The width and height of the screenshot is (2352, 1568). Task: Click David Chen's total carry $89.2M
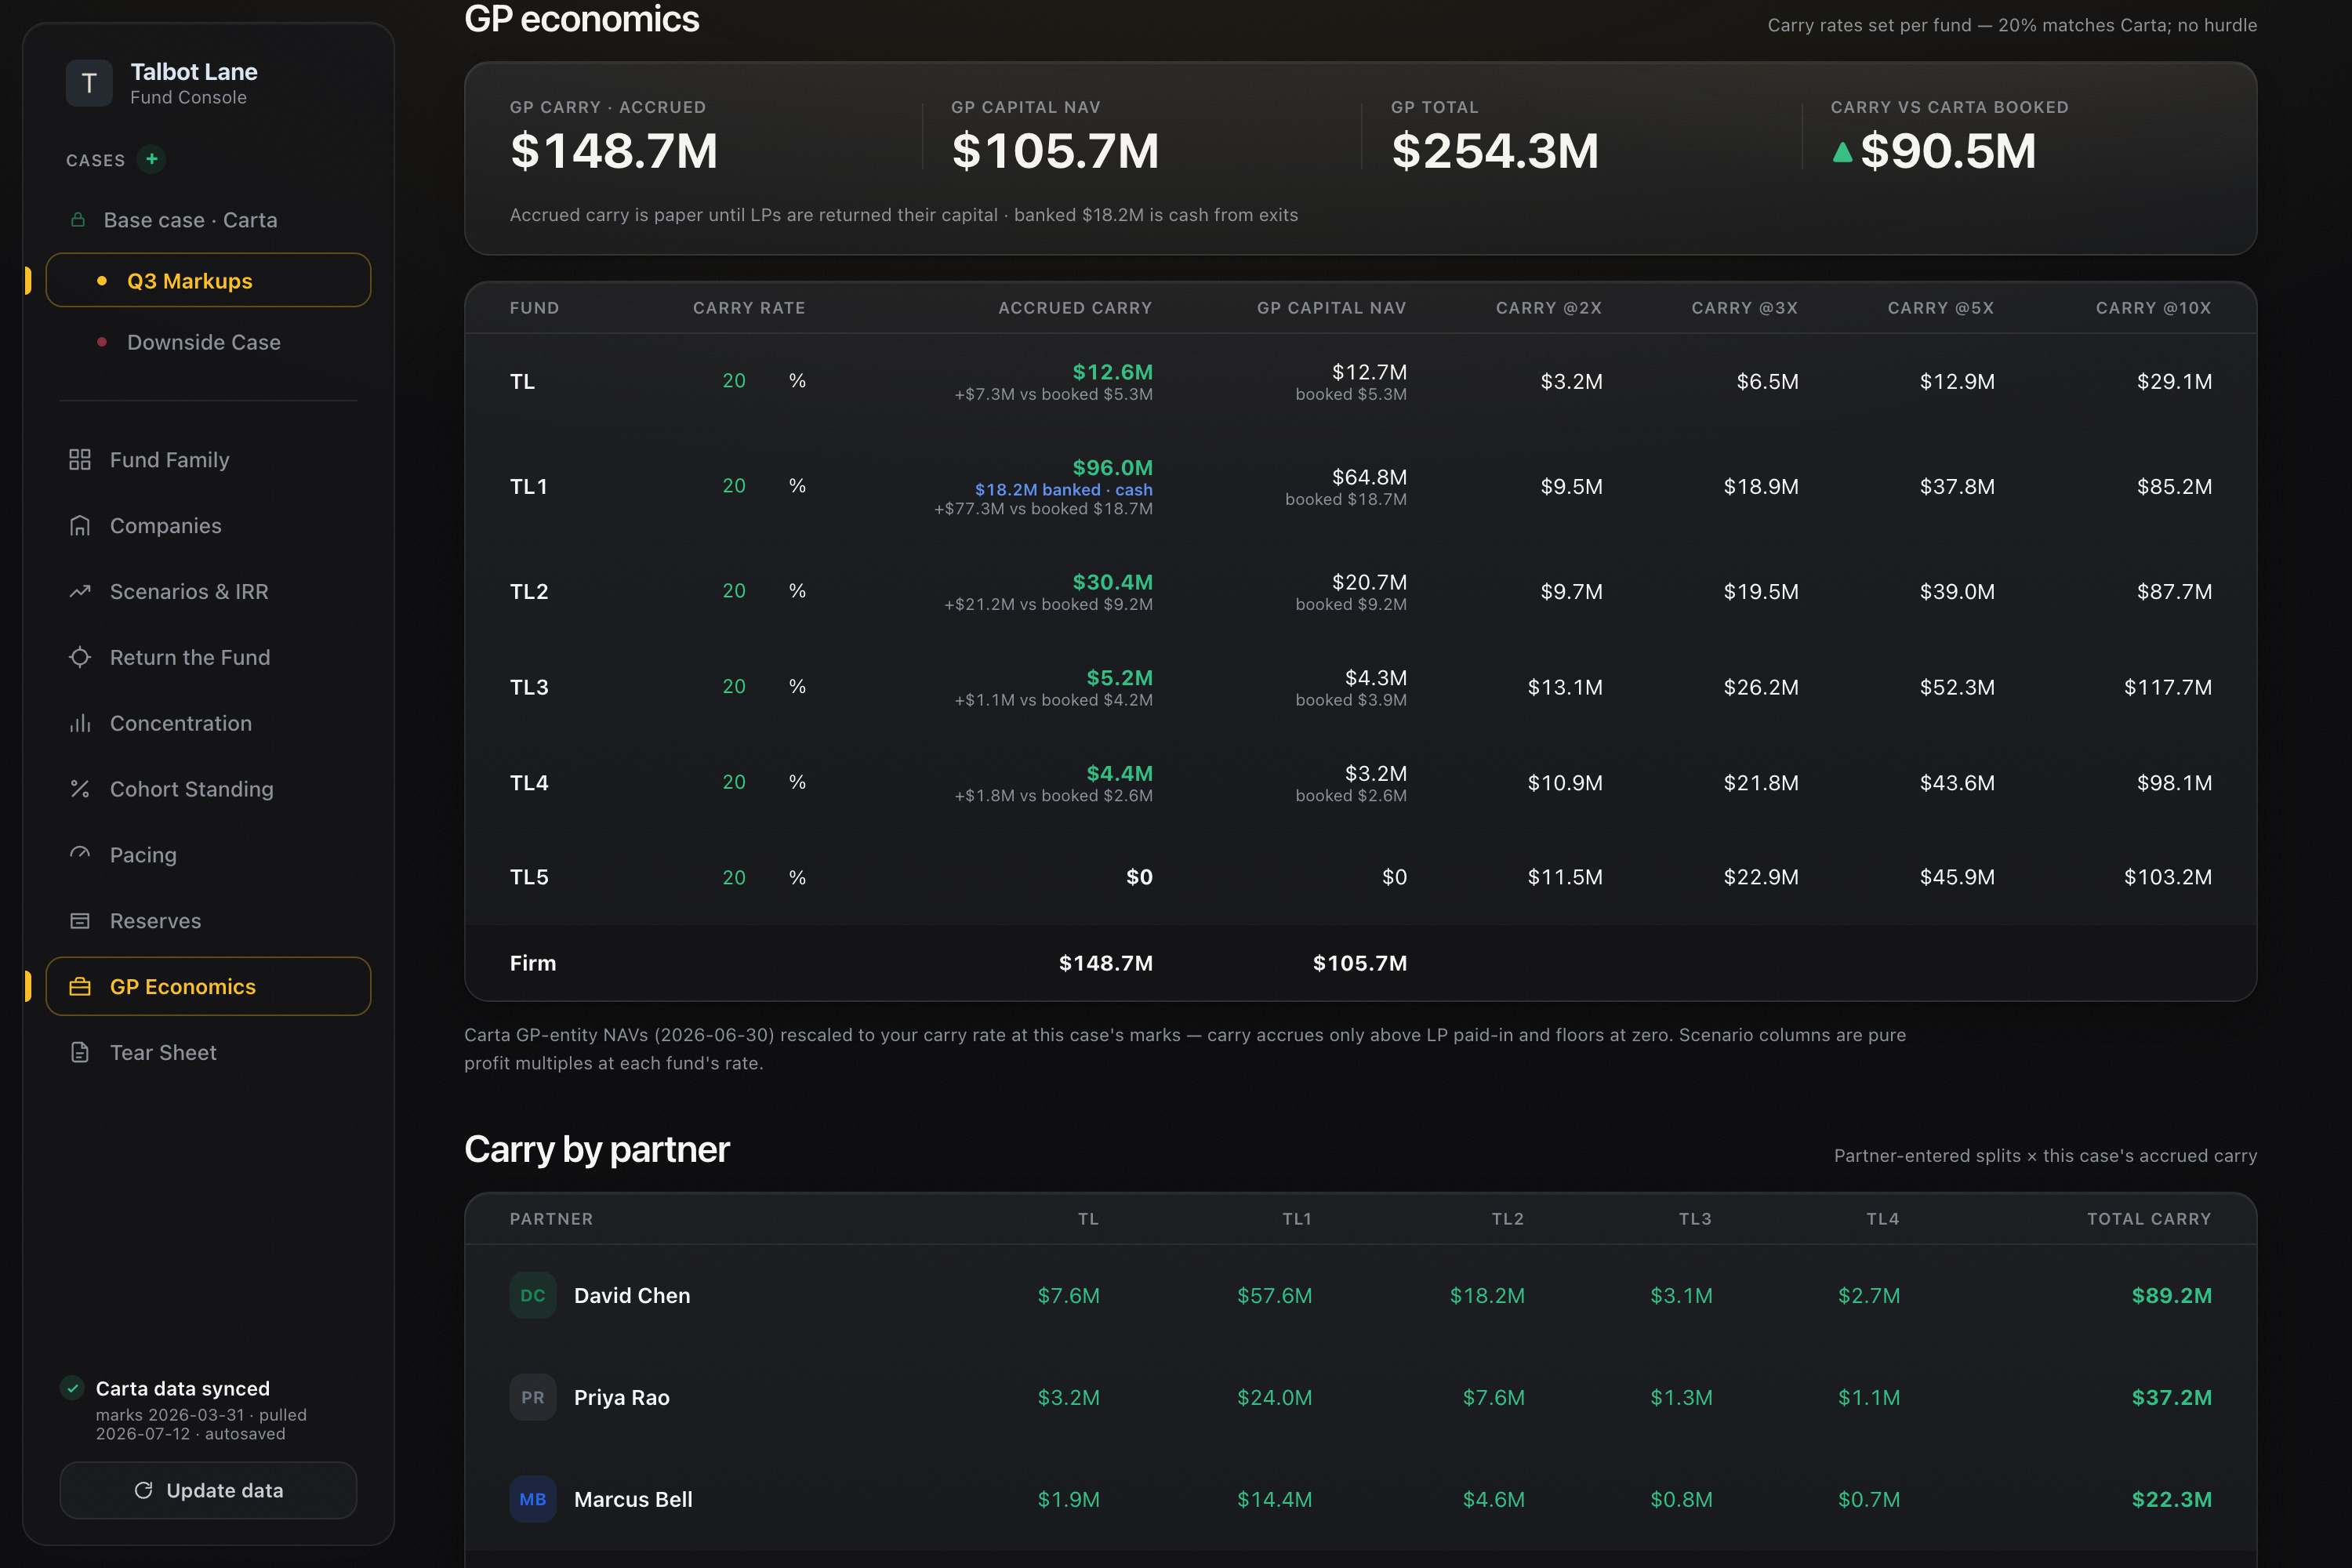2171,1295
